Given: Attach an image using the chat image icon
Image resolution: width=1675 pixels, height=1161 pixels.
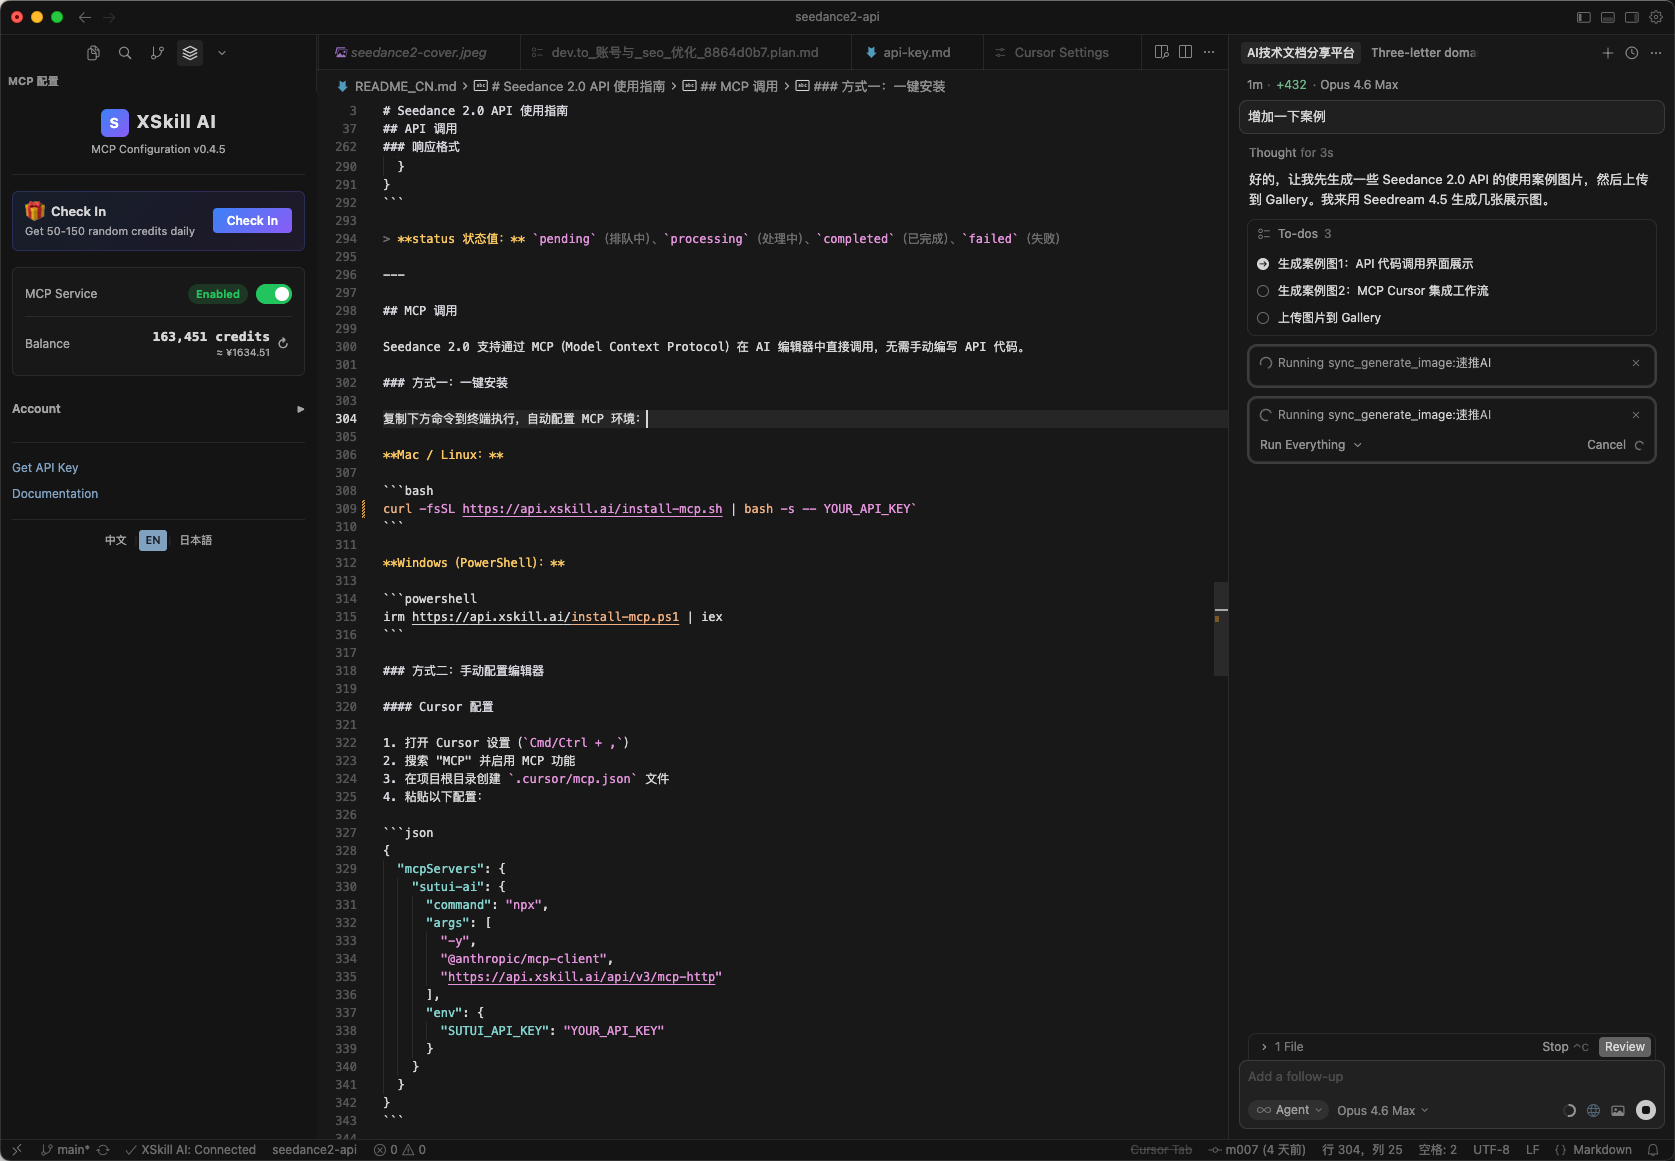Looking at the screenshot, I should tap(1618, 1110).
